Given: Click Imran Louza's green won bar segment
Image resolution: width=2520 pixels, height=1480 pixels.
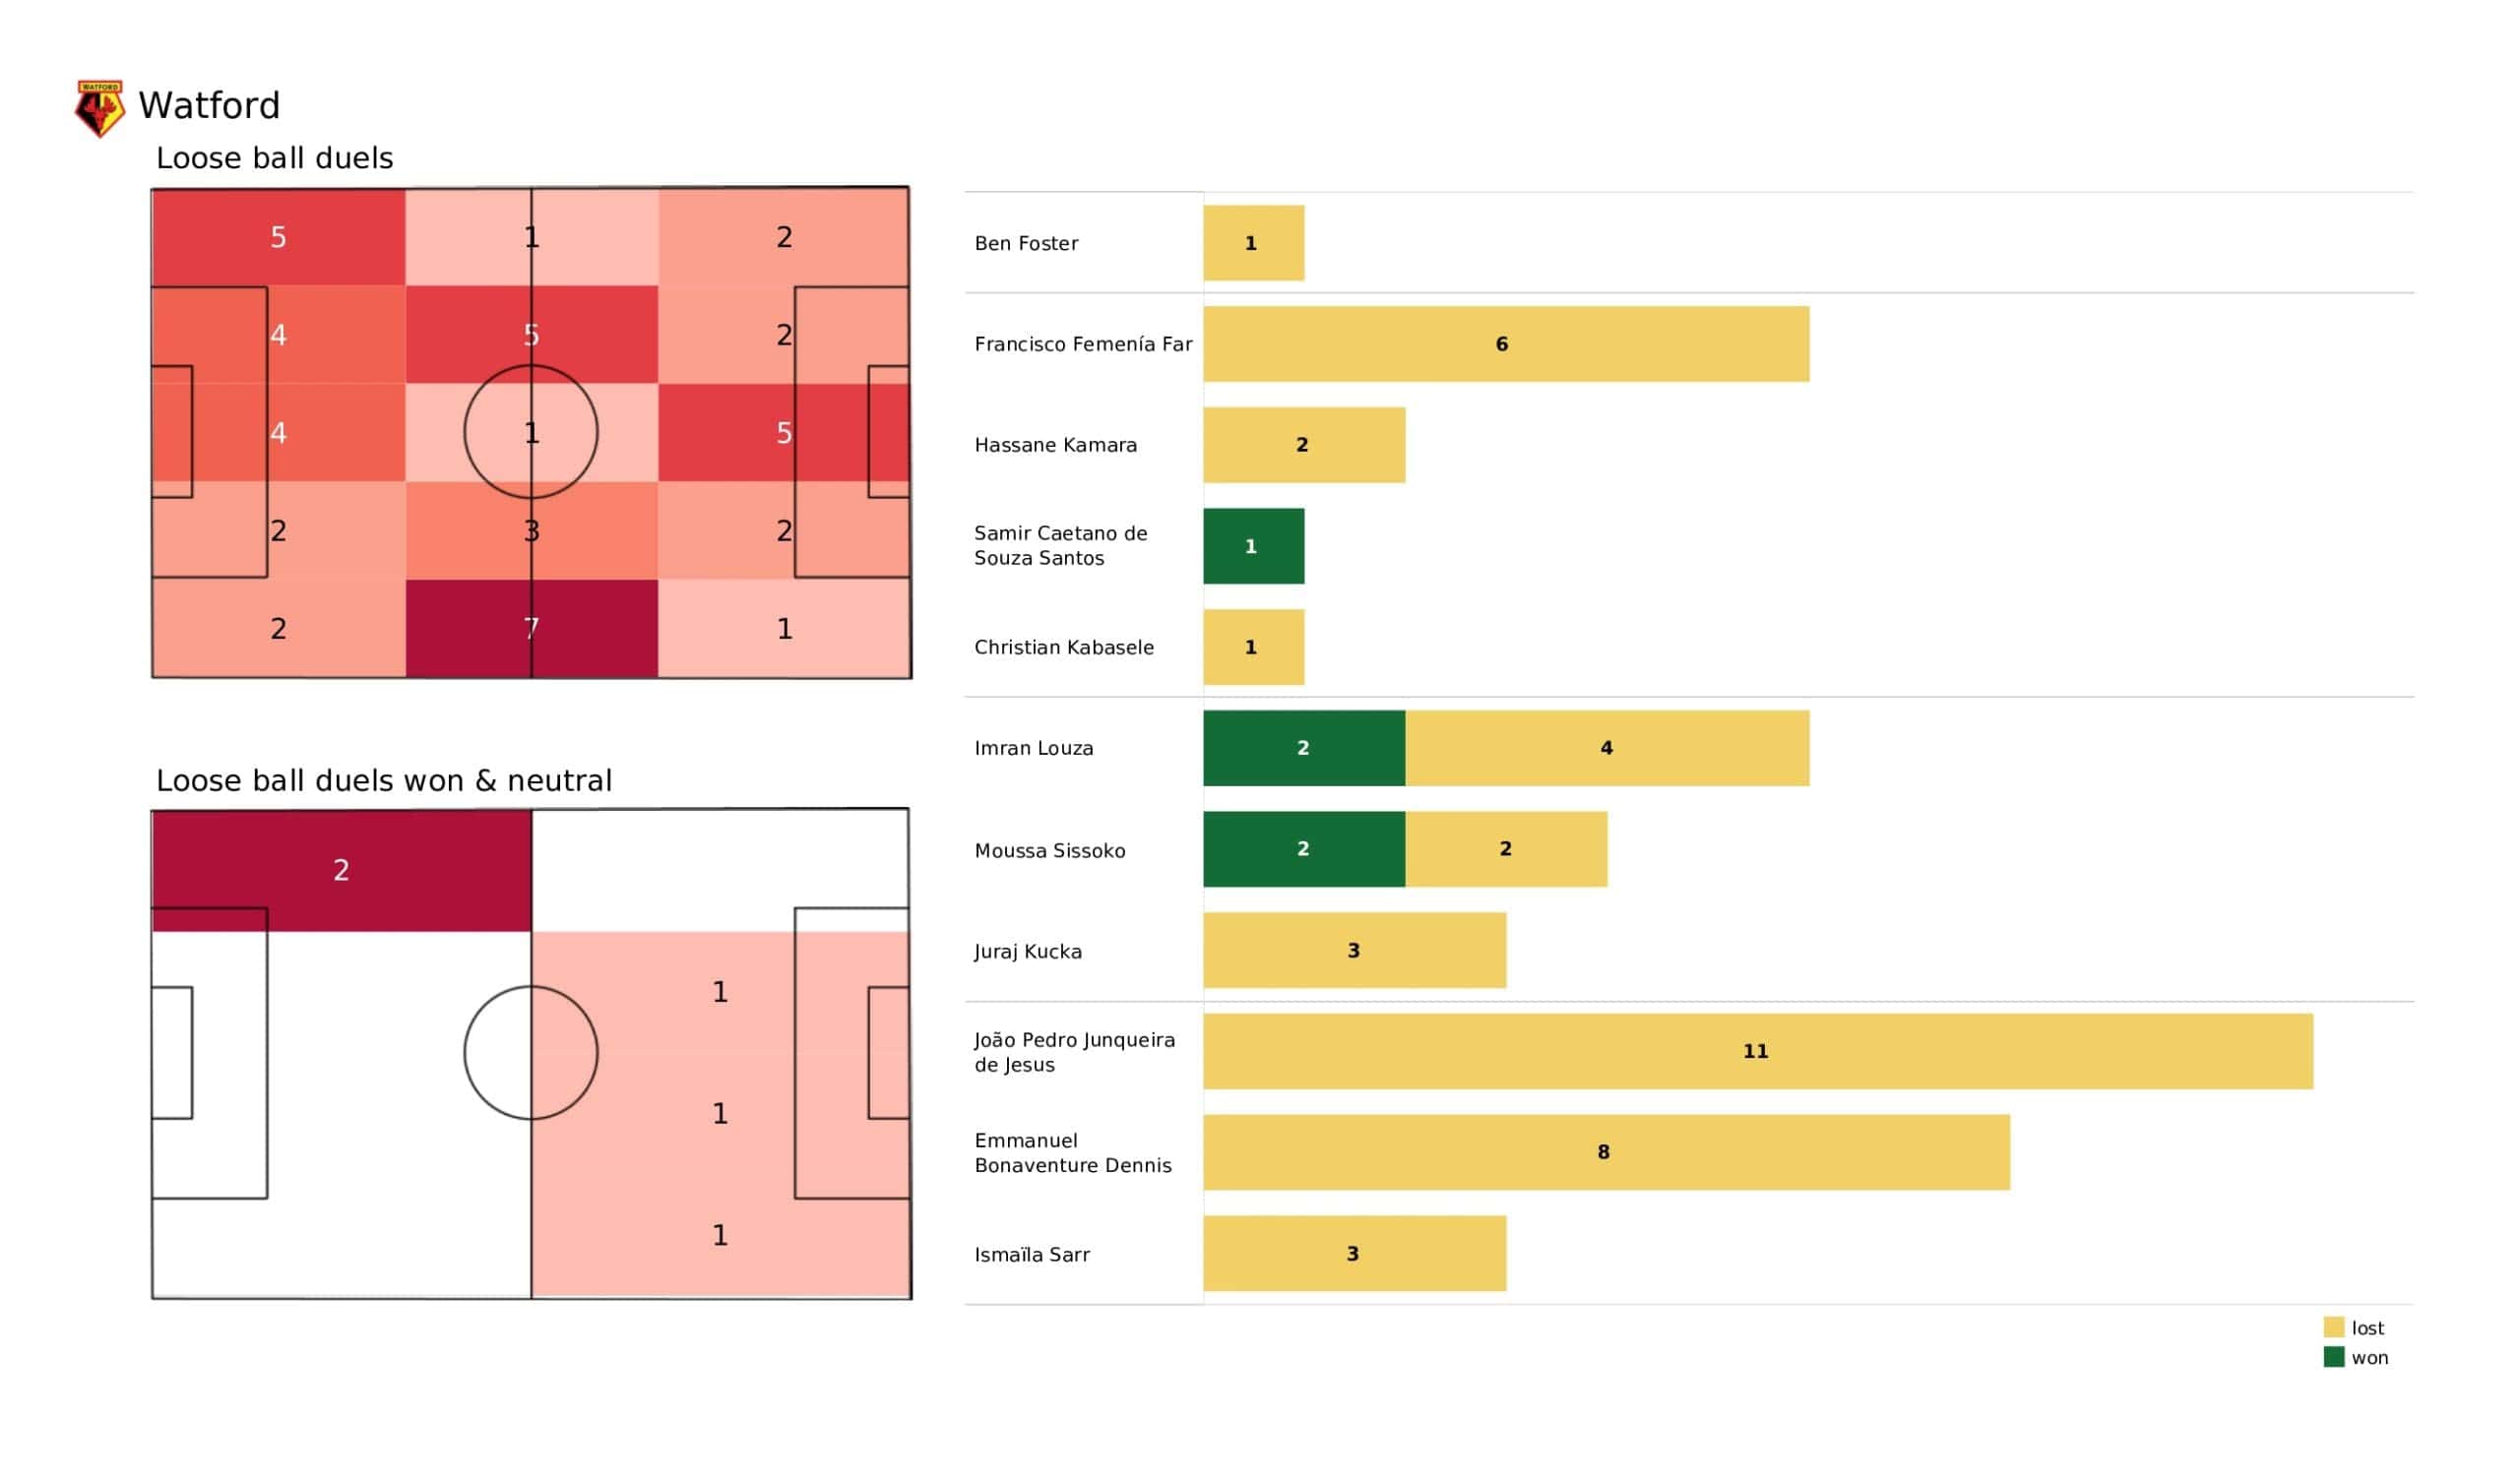Looking at the screenshot, I should point(1303,748).
